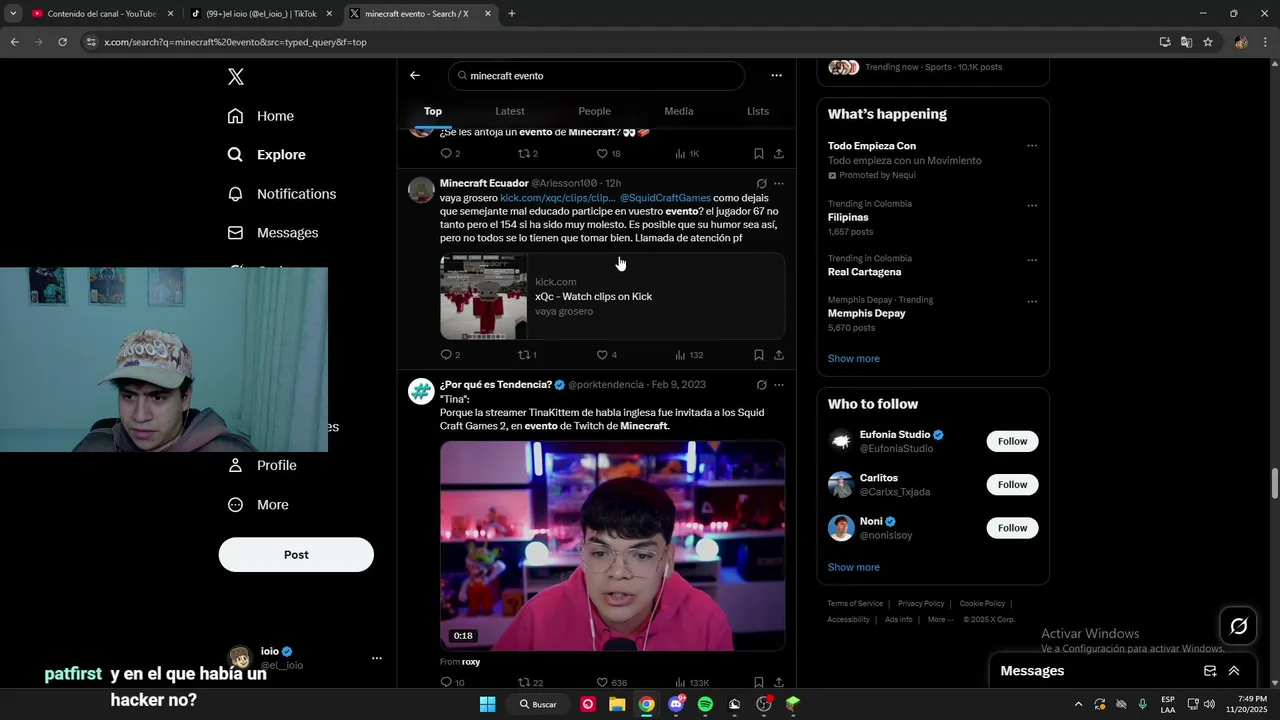
Task: Click the Post button
Action: [x=296, y=555]
